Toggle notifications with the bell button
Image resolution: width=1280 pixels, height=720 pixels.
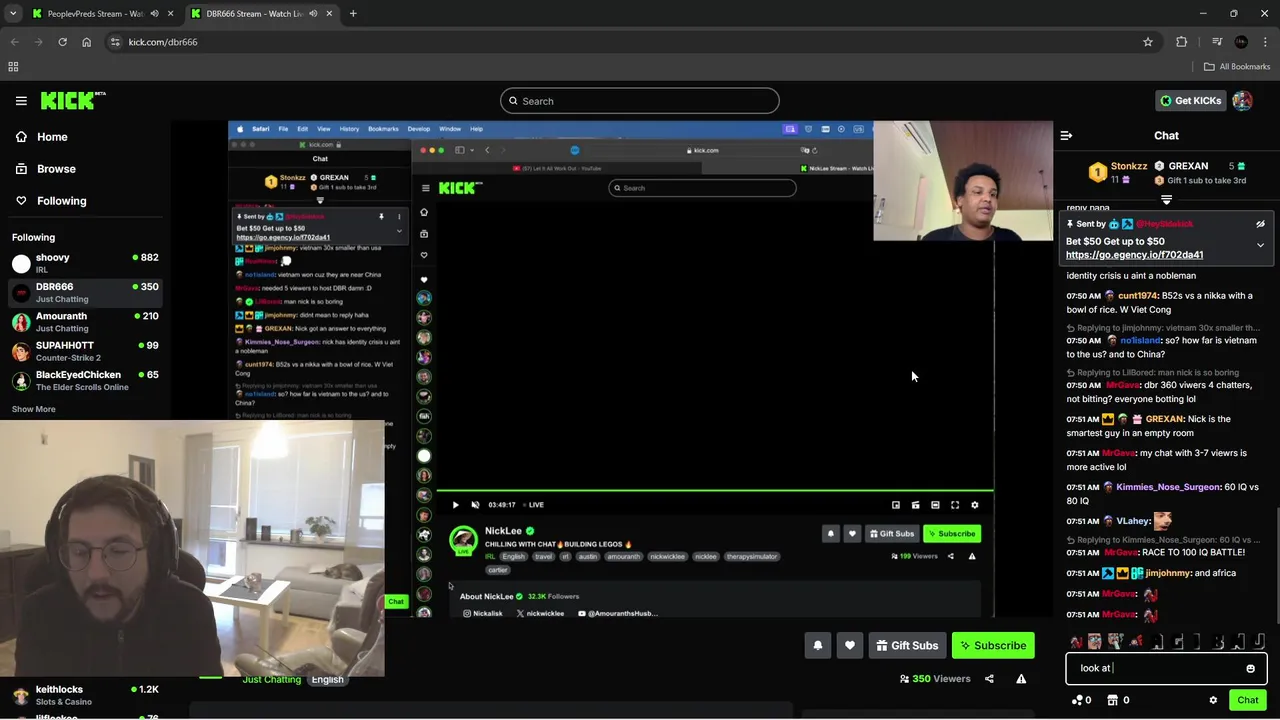pyautogui.click(x=818, y=646)
